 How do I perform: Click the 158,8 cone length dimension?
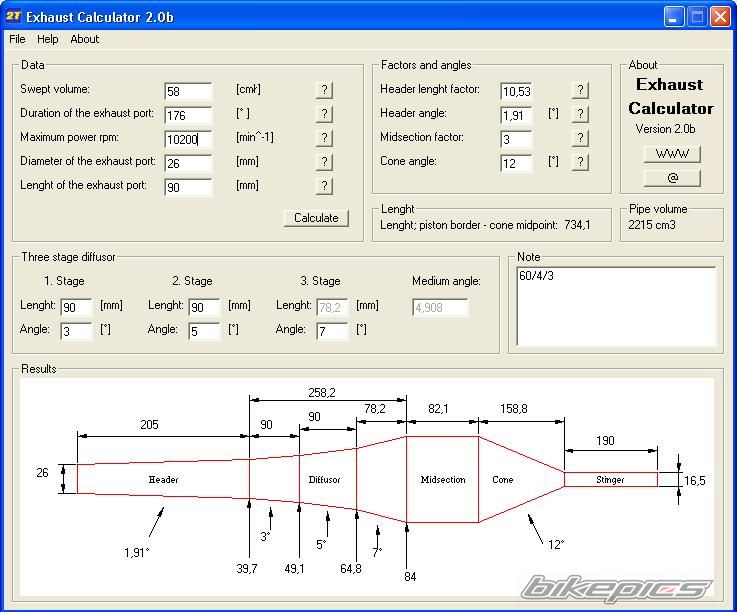pos(514,408)
